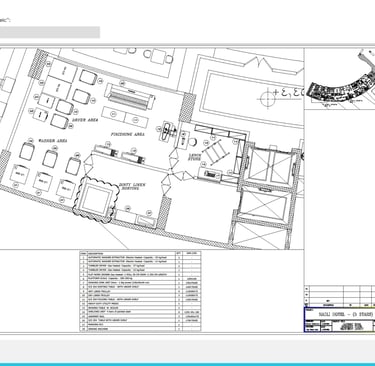The width and height of the screenshot is (375, 366).
Task: Click the grey redacted field at top left
Action: tap(50, 32)
